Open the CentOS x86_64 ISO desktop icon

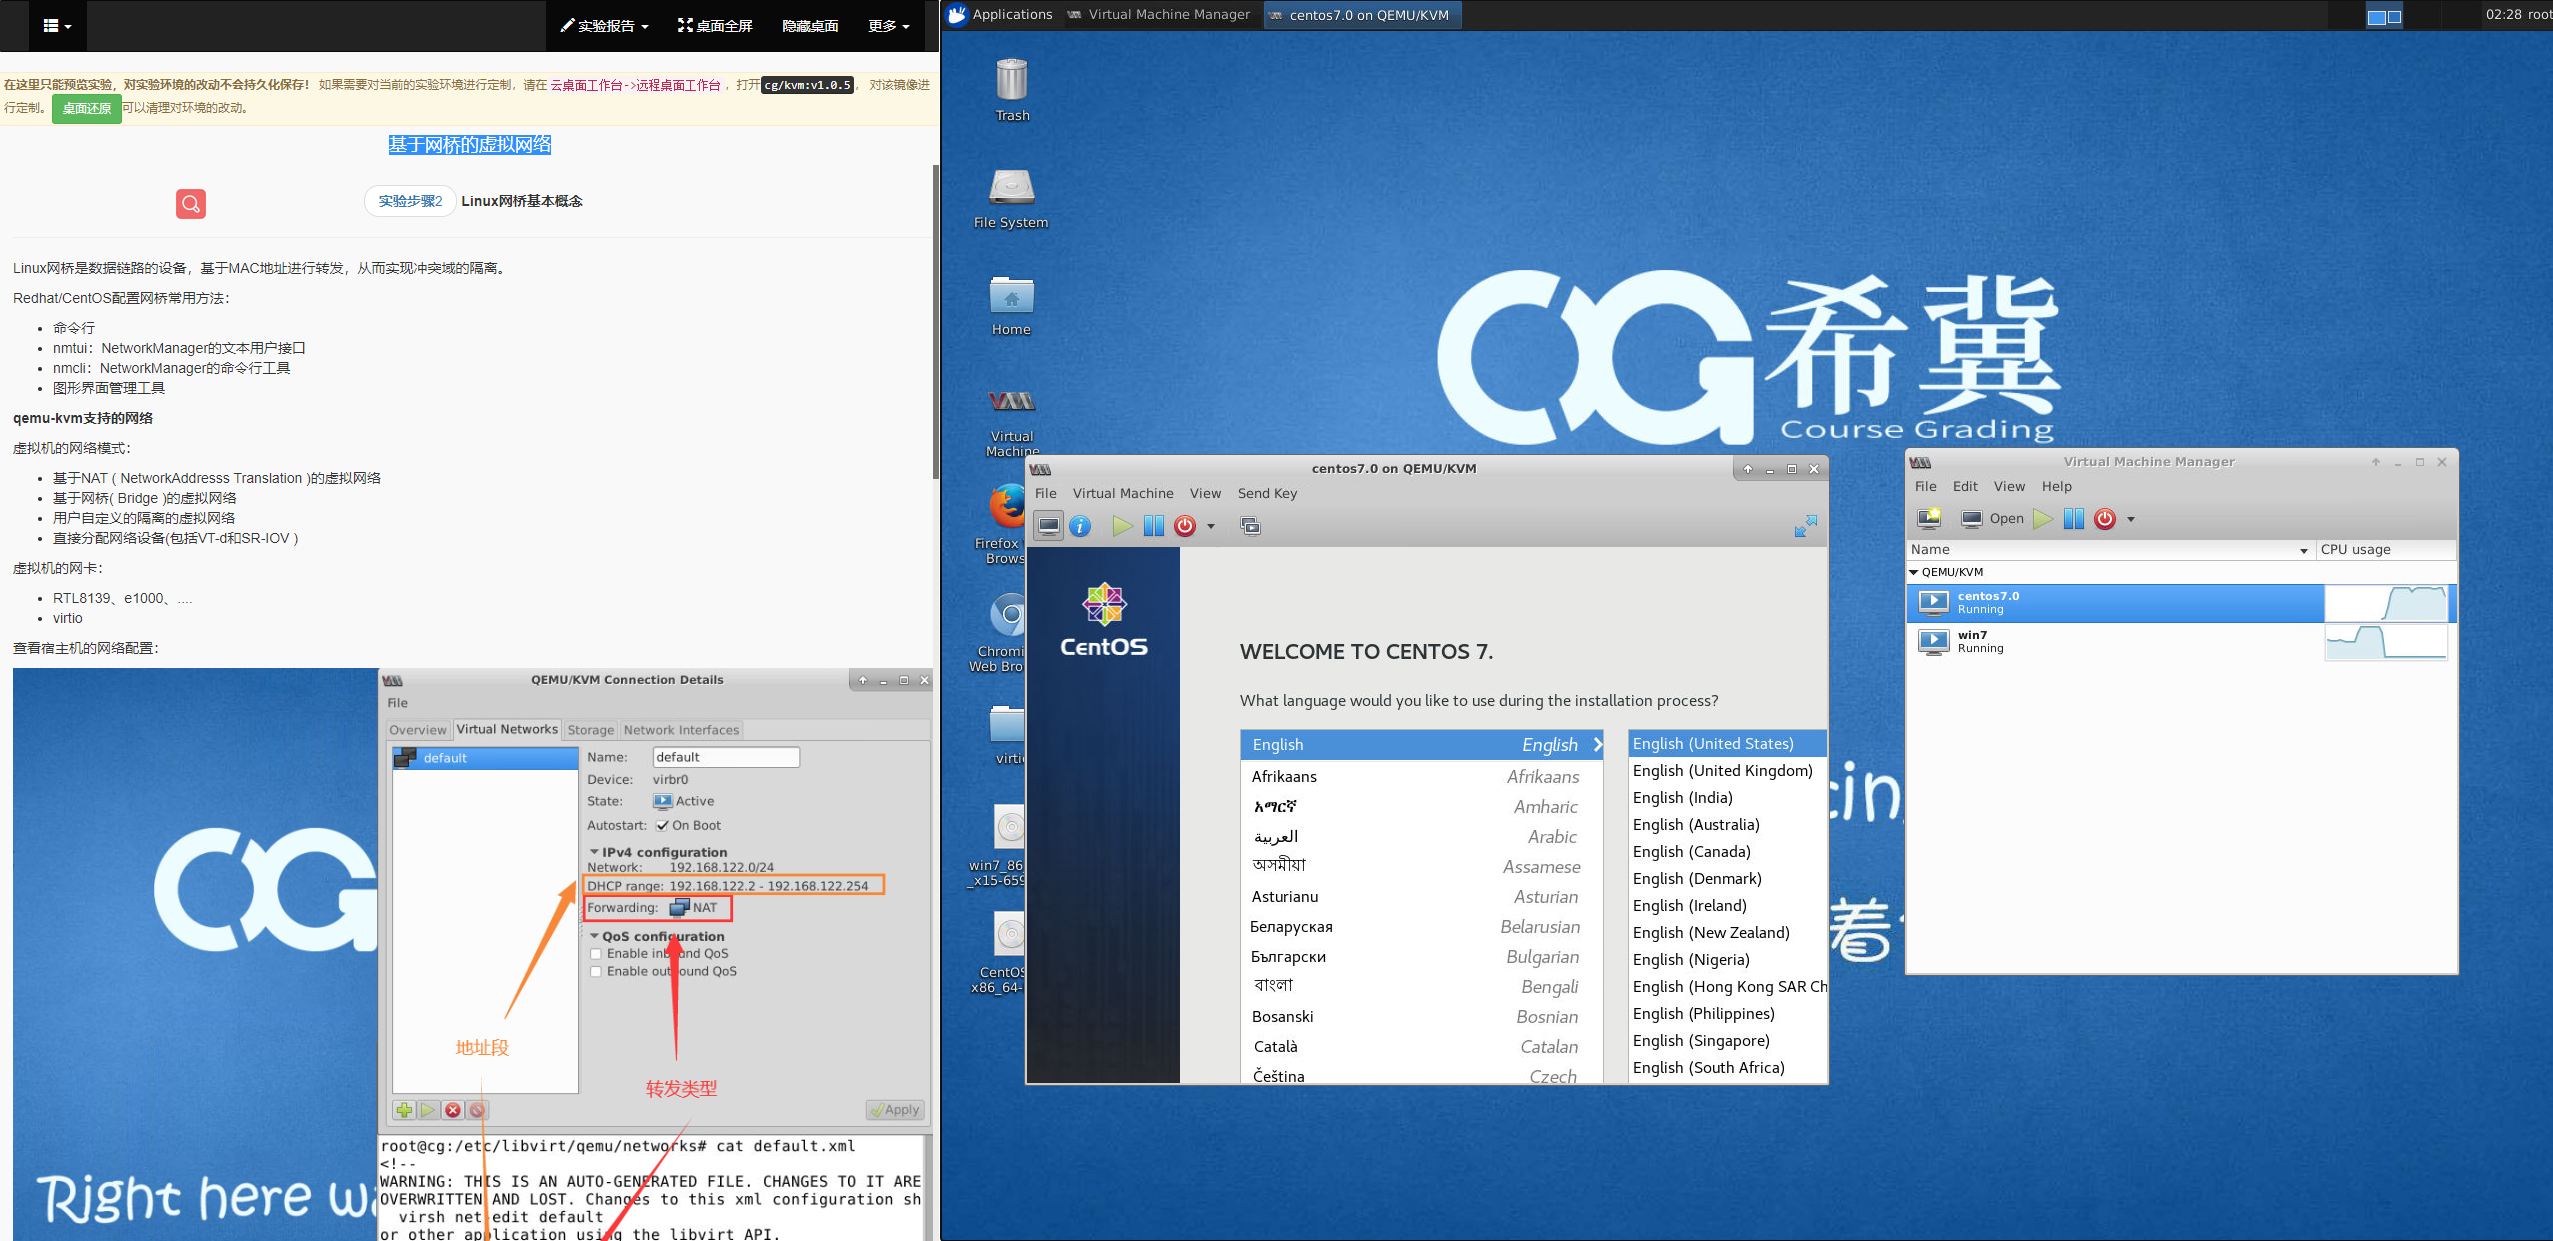coord(998,954)
